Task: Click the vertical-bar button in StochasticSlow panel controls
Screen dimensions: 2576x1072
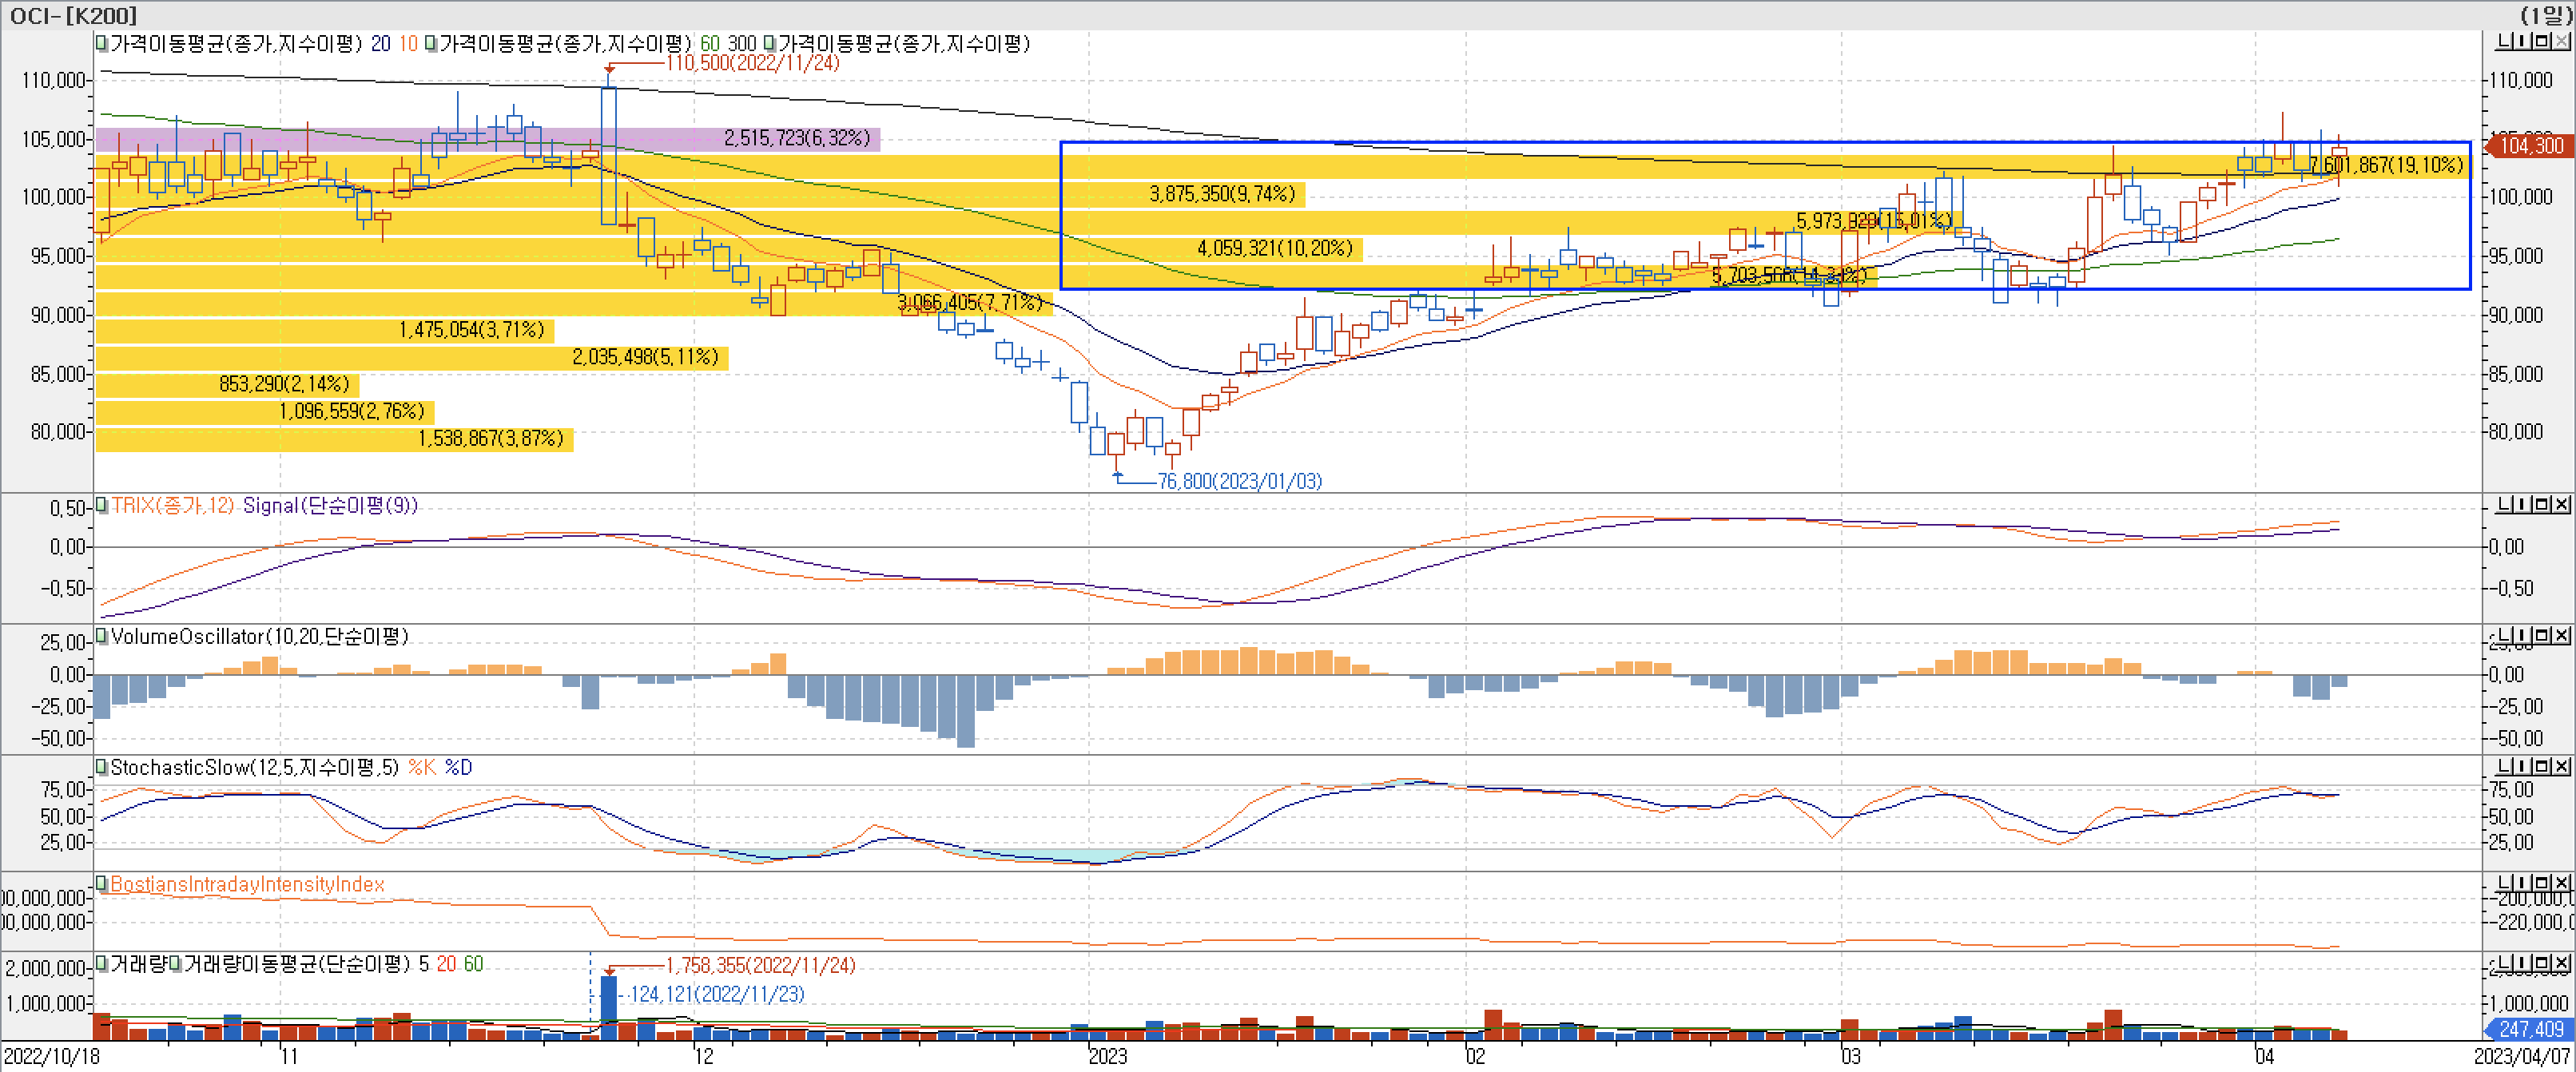Action: click(x=2522, y=766)
